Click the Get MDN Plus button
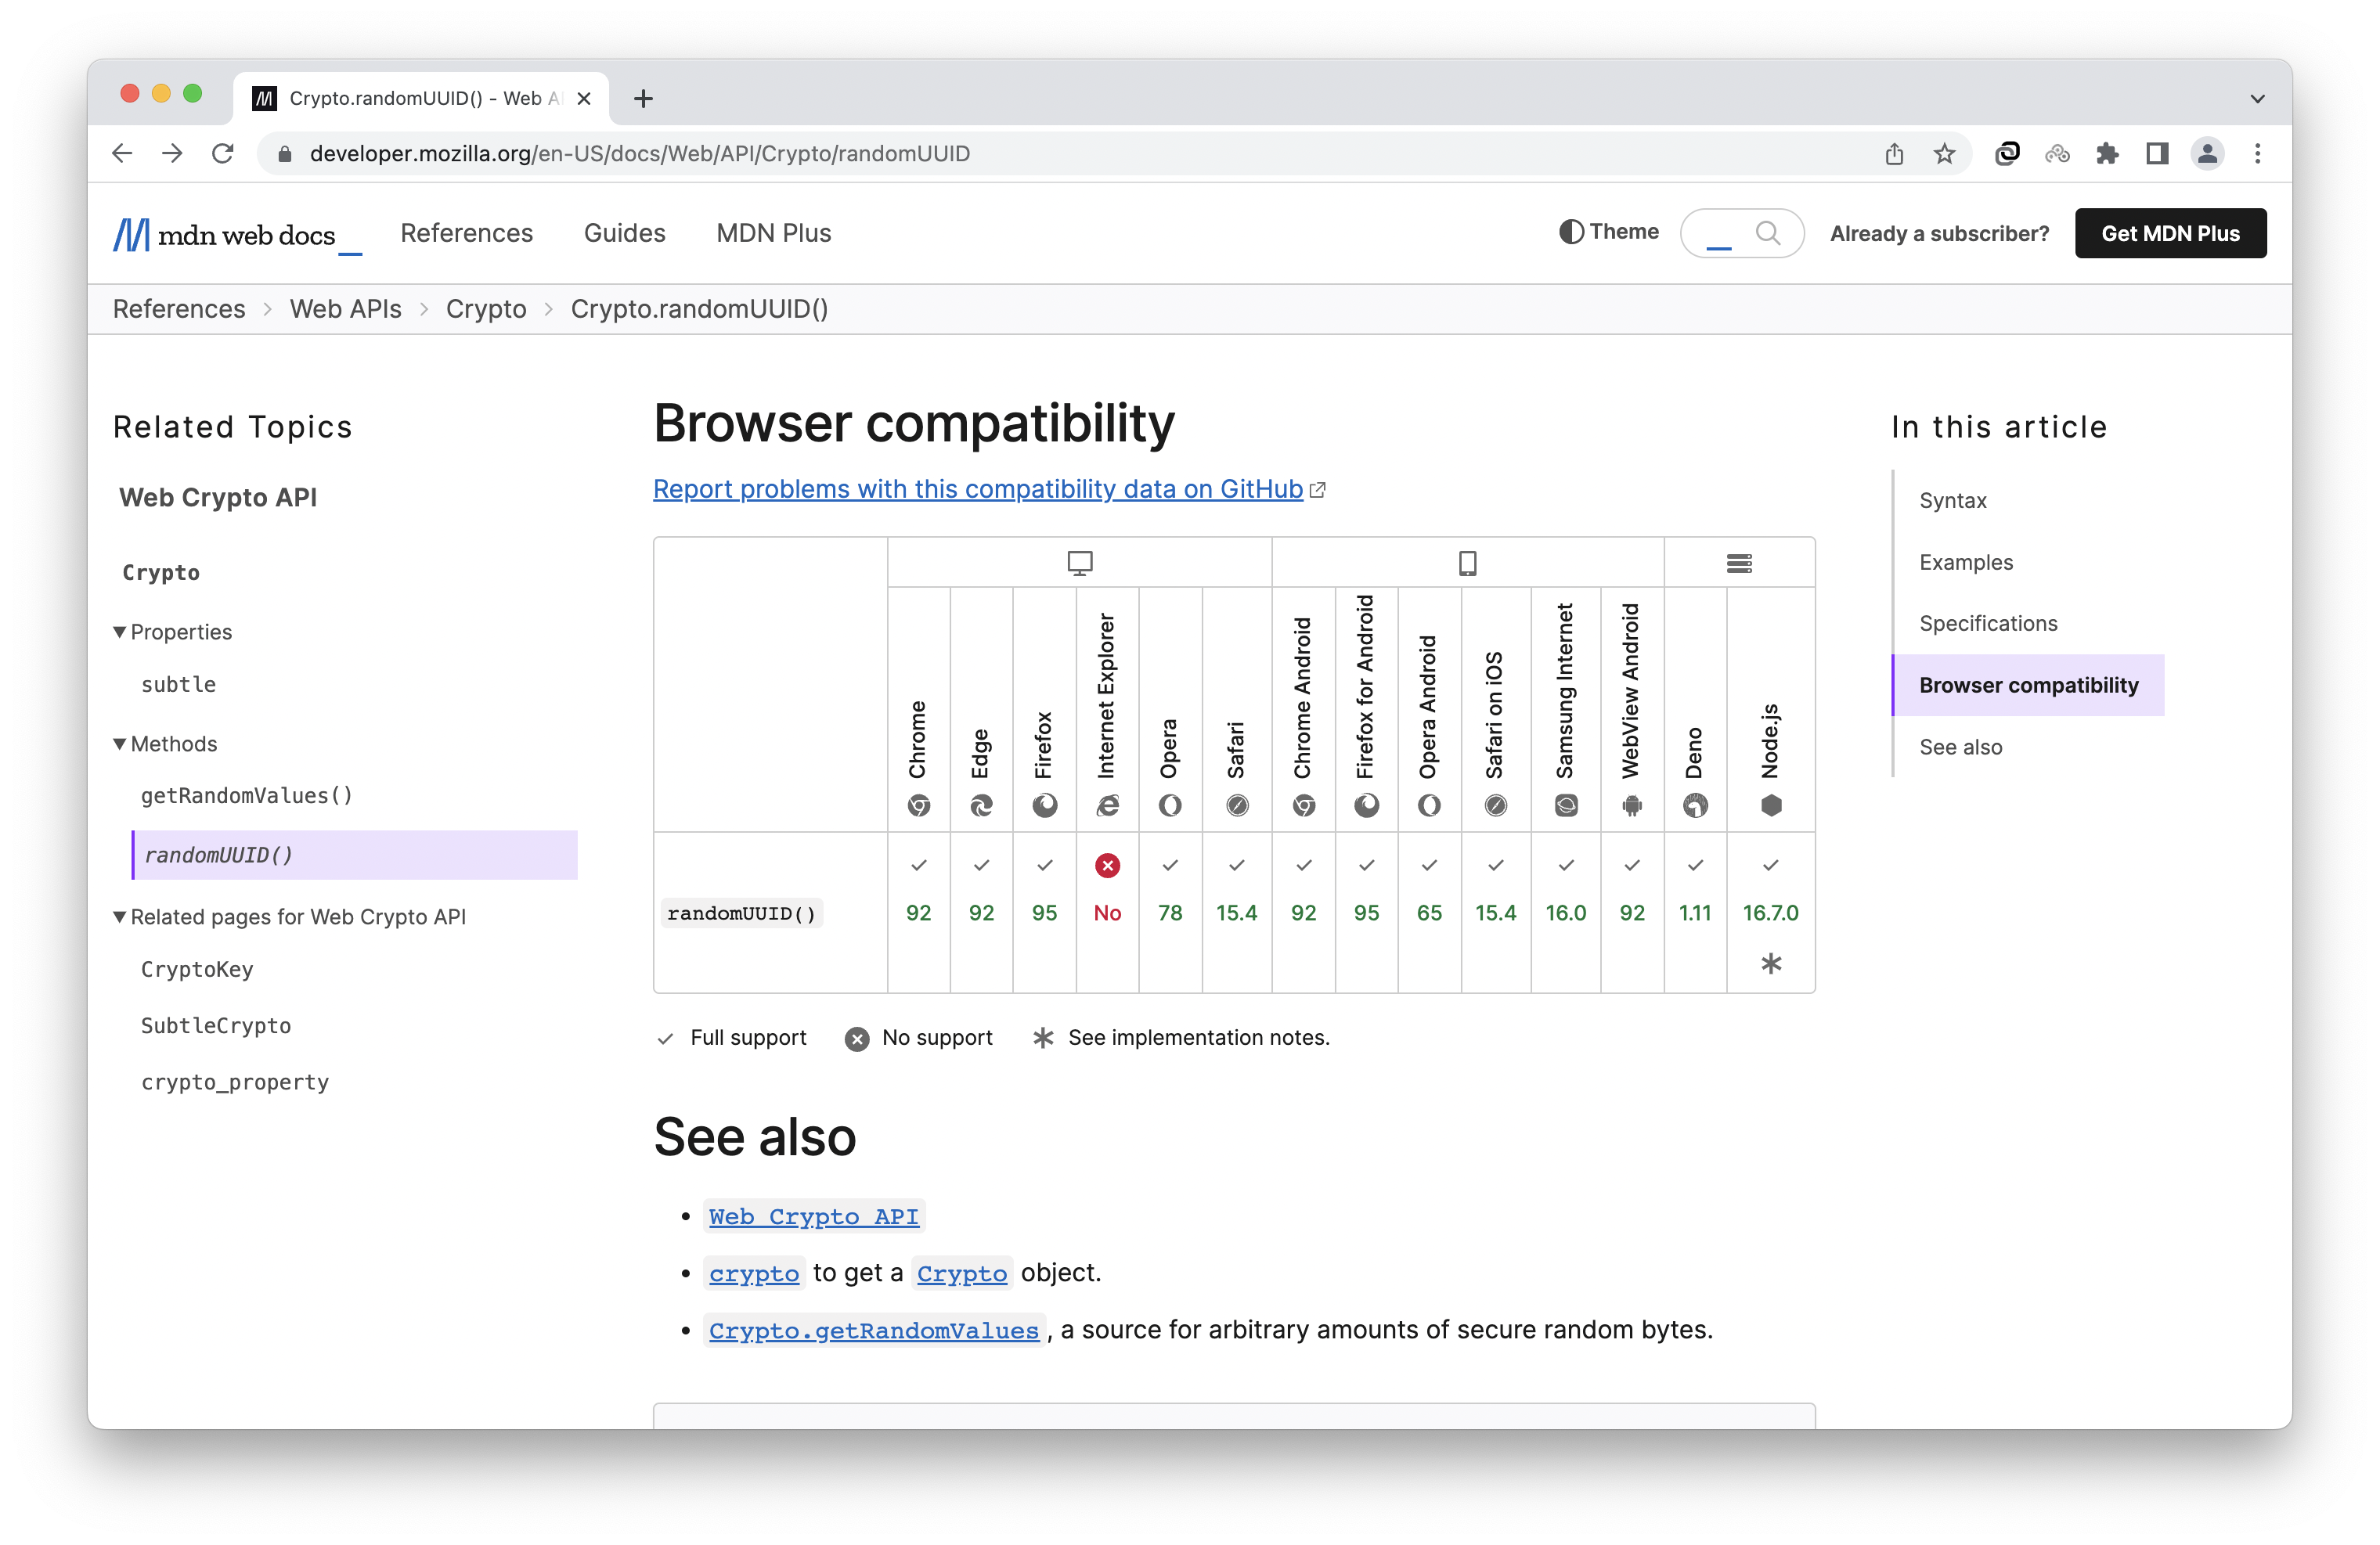Viewport: 2380px width, 1545px height. 2170,233
